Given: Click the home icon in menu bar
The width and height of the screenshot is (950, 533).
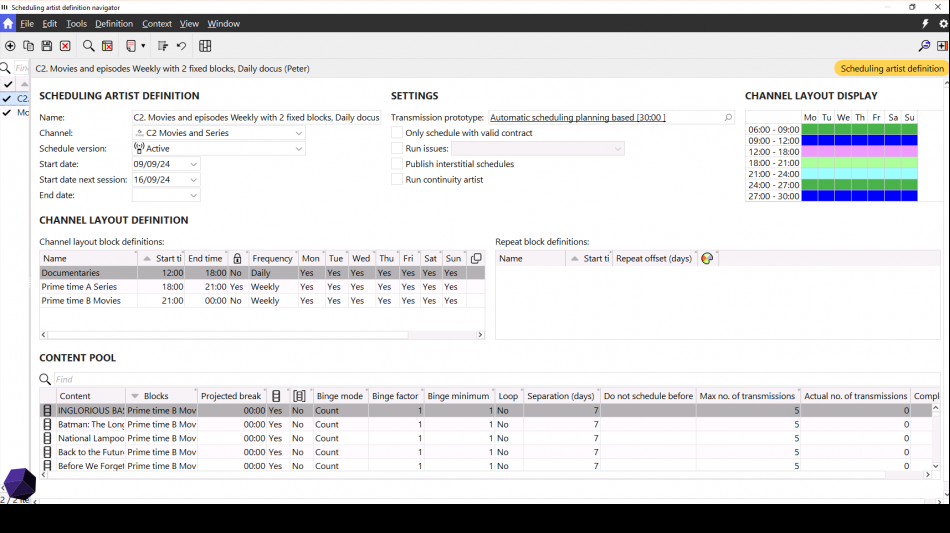Looking at the screenshot, I should 8,23.
